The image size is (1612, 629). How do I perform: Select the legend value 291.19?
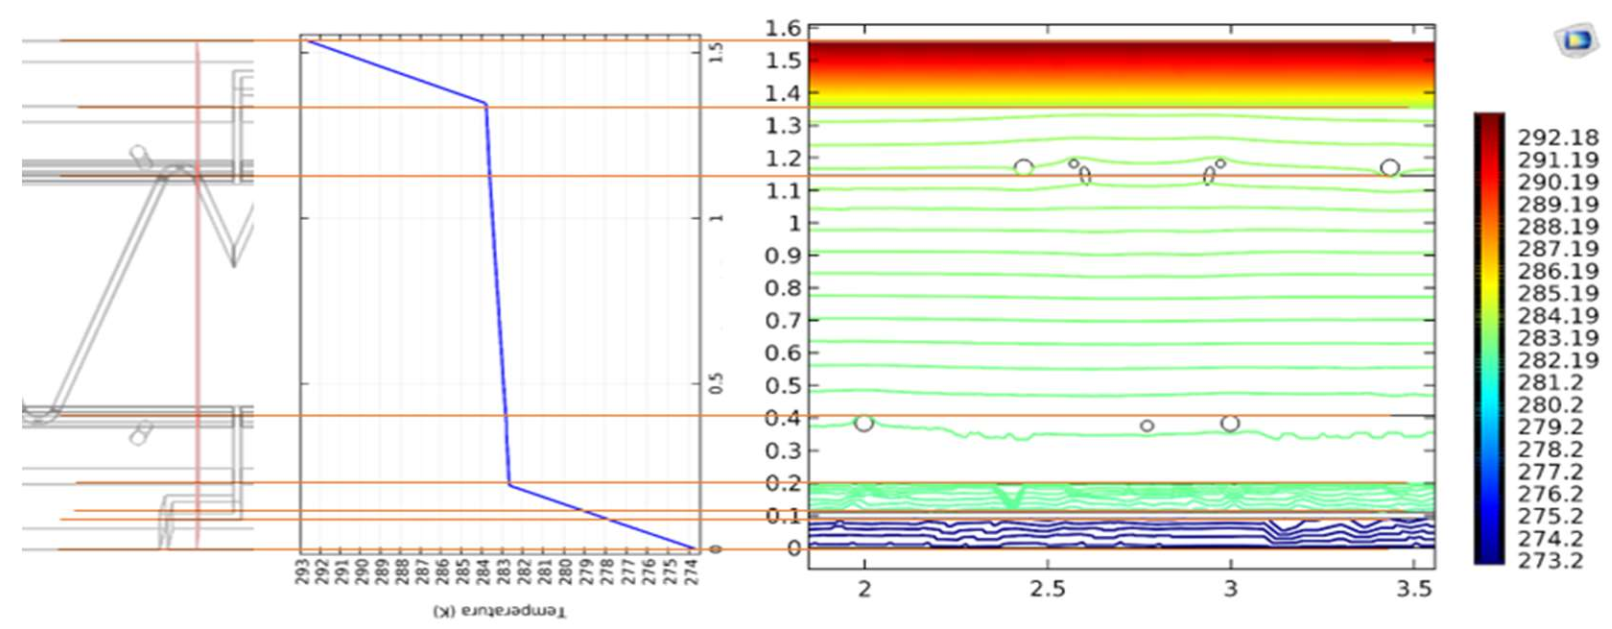coord(1558,160)
